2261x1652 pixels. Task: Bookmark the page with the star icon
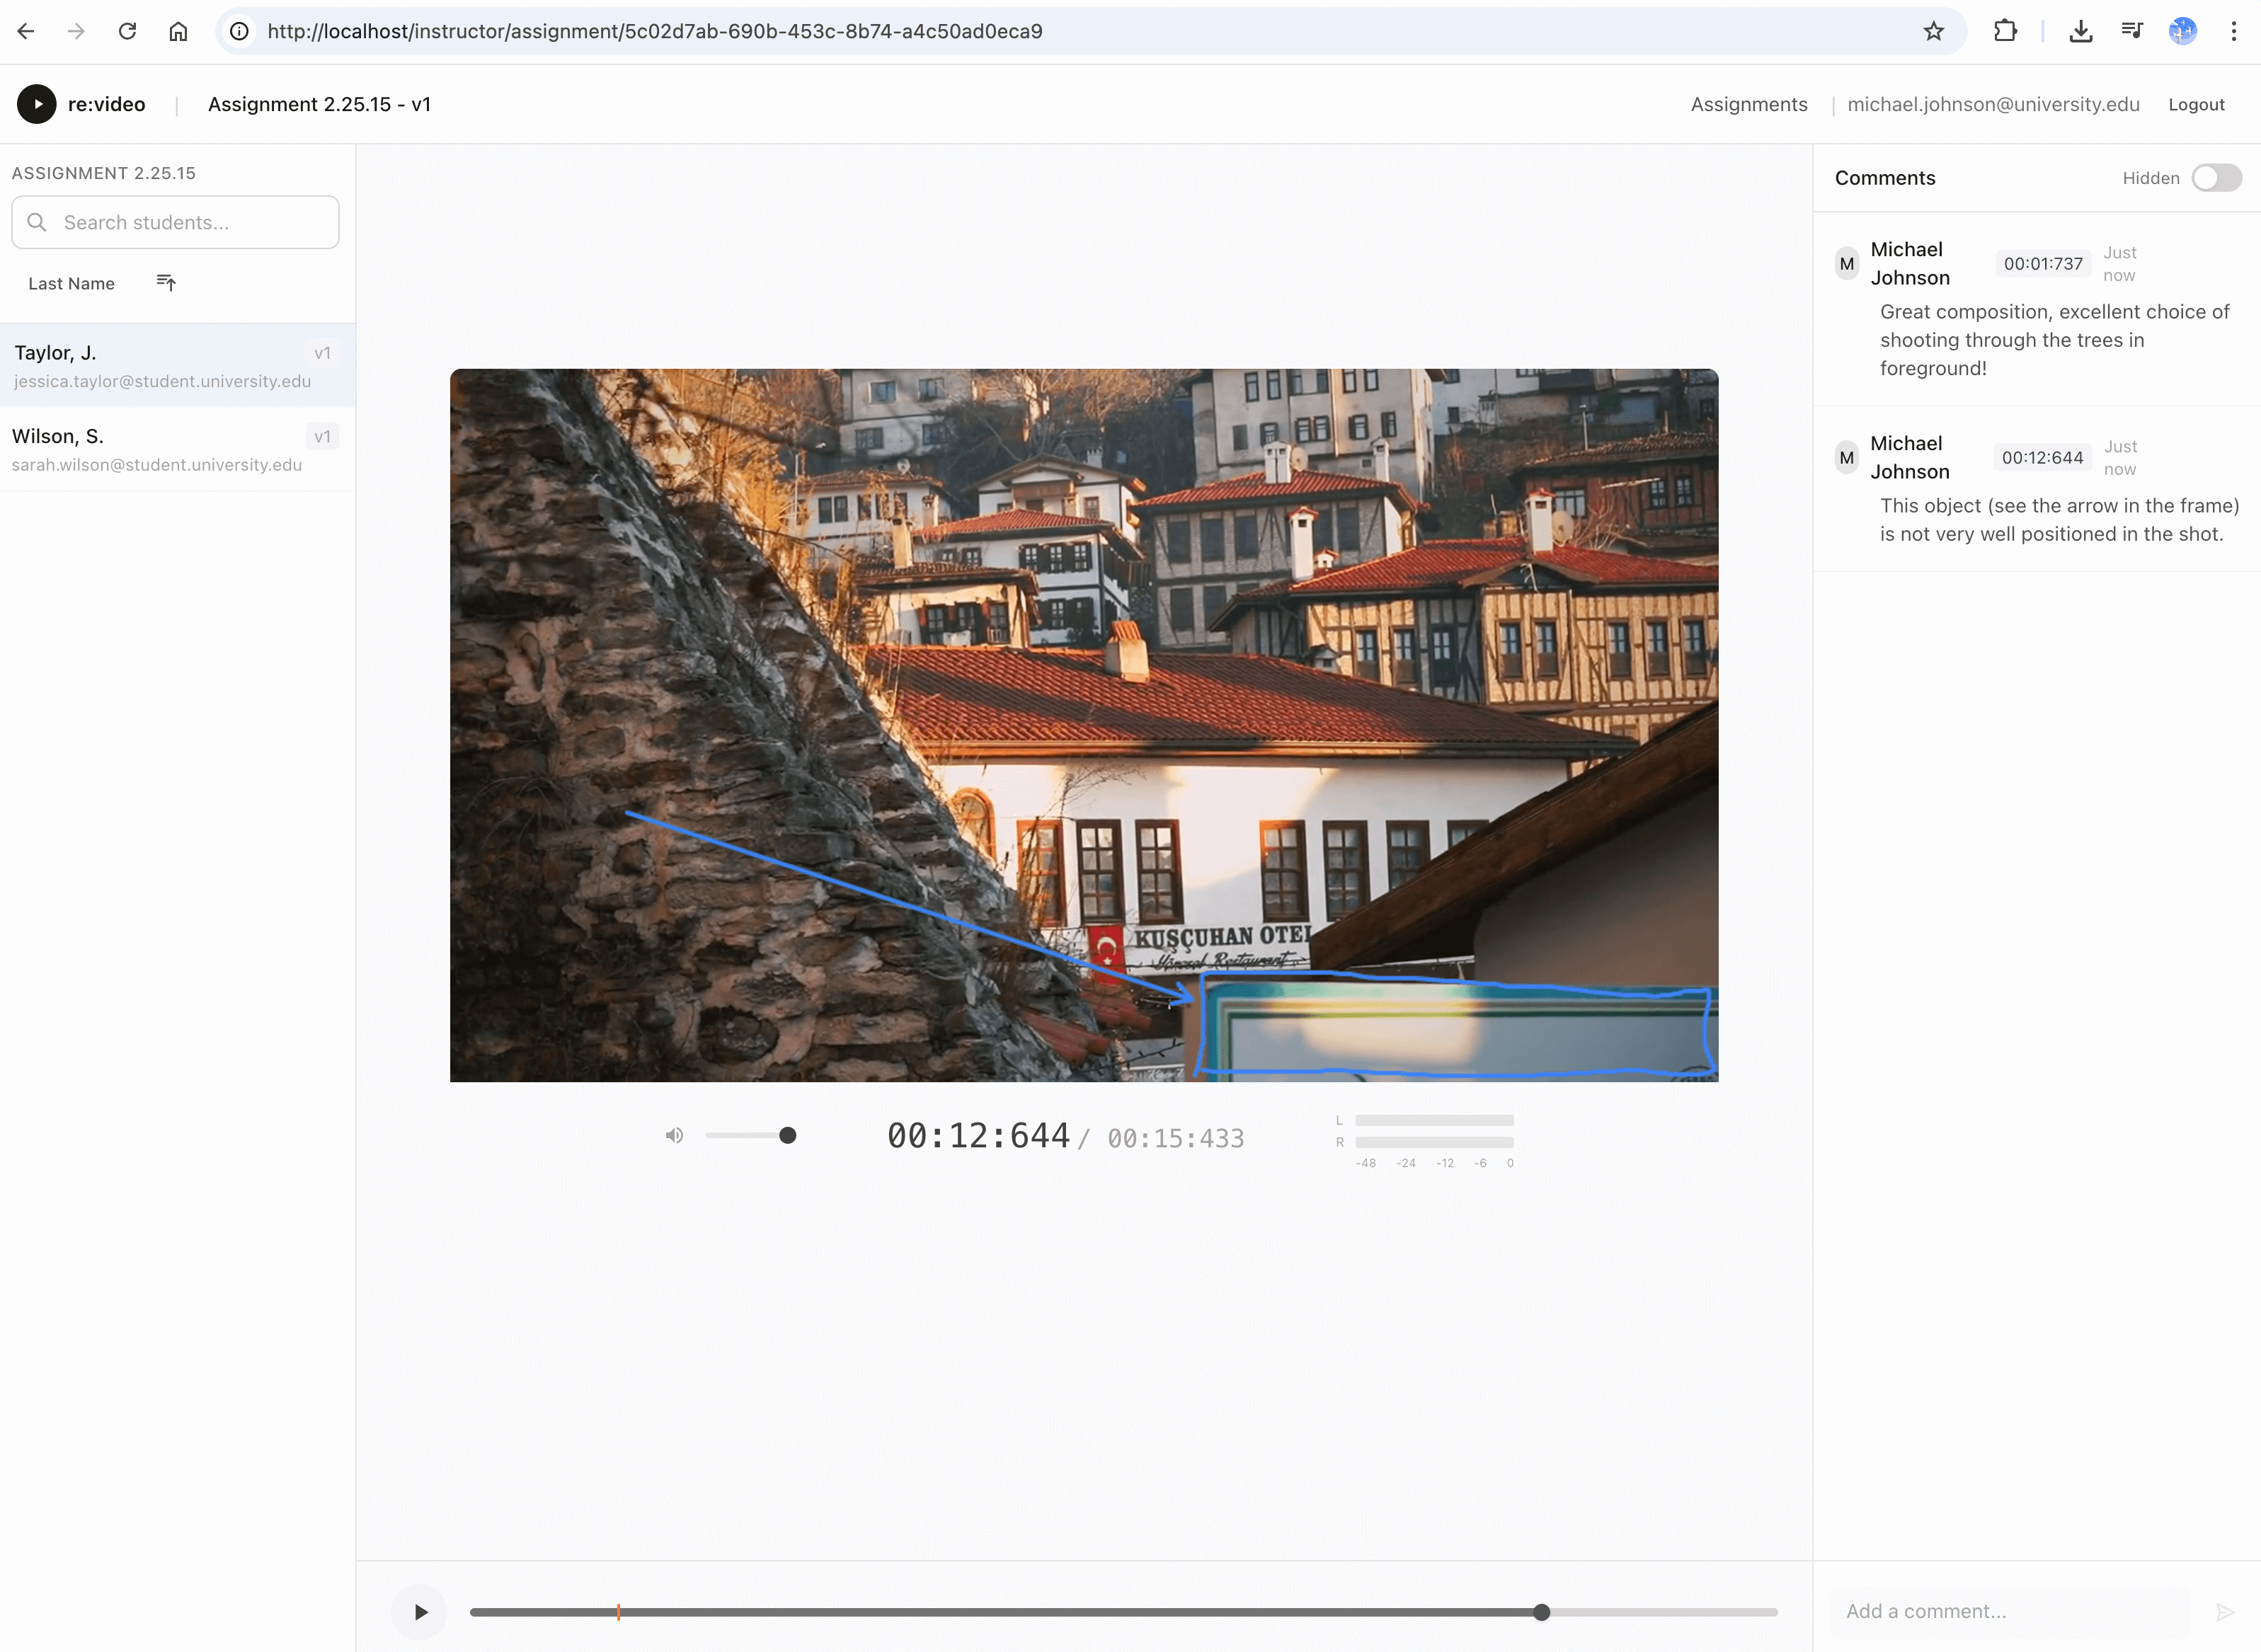pos(1933,31)
